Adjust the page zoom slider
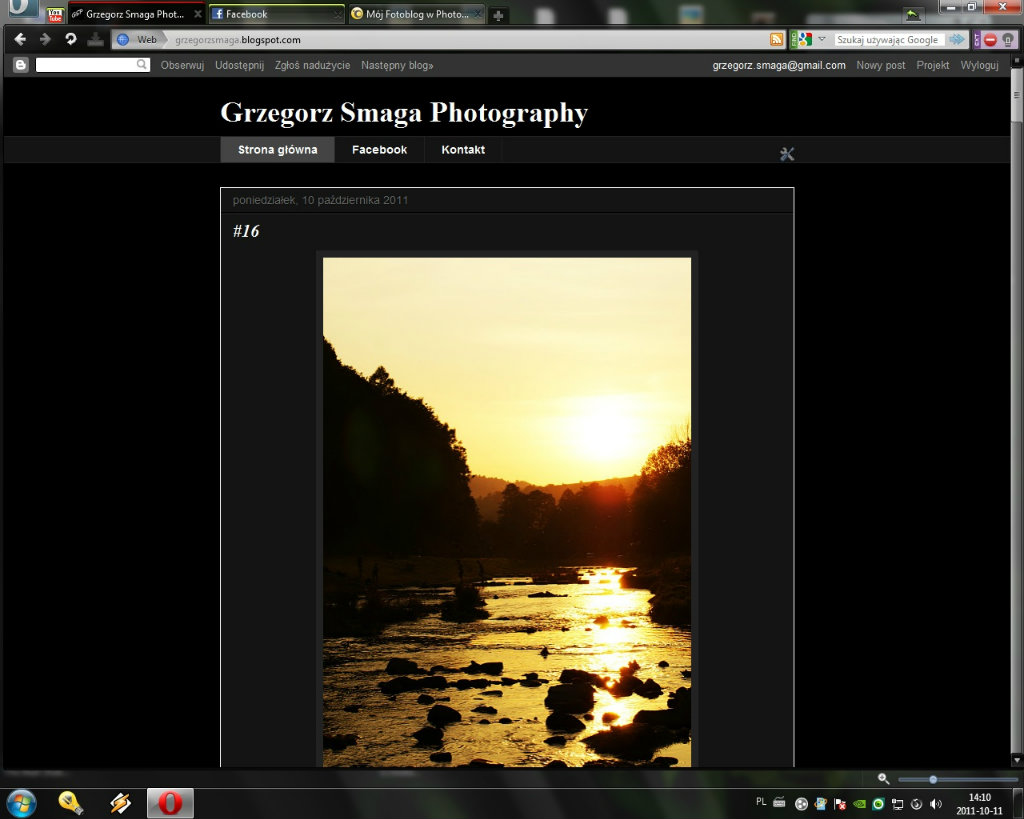Viewport: 1024px width, 819px height. (933, 779)
